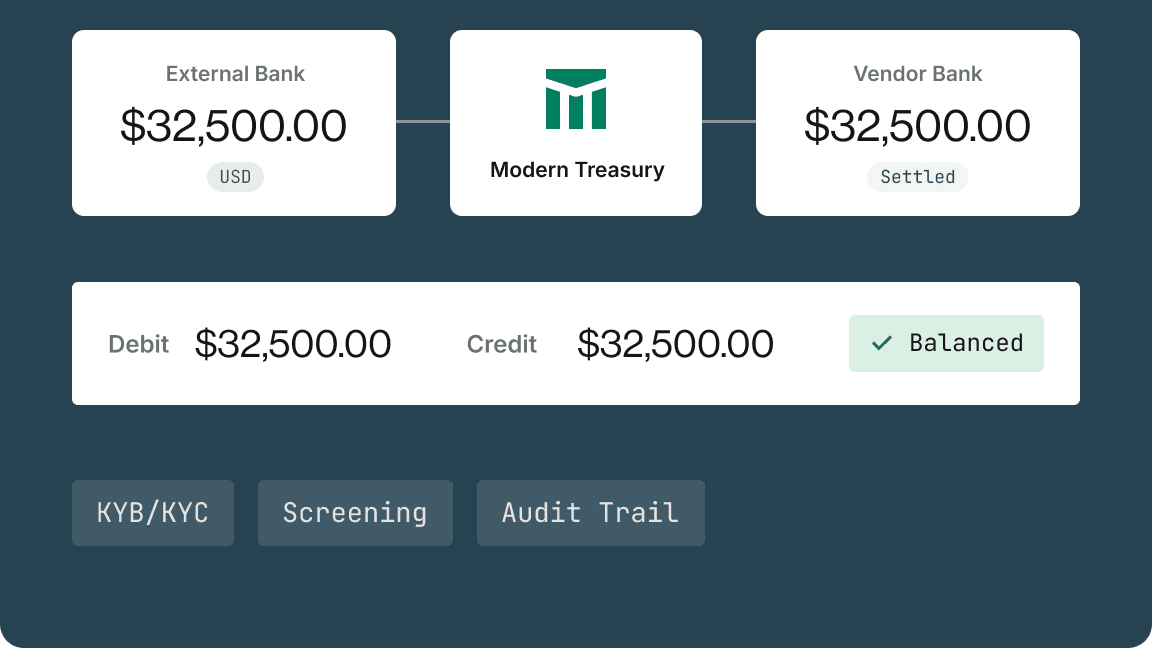Click the External Bank label
The width and height of the screenshot is (1152, 648).
click(235, 73)
